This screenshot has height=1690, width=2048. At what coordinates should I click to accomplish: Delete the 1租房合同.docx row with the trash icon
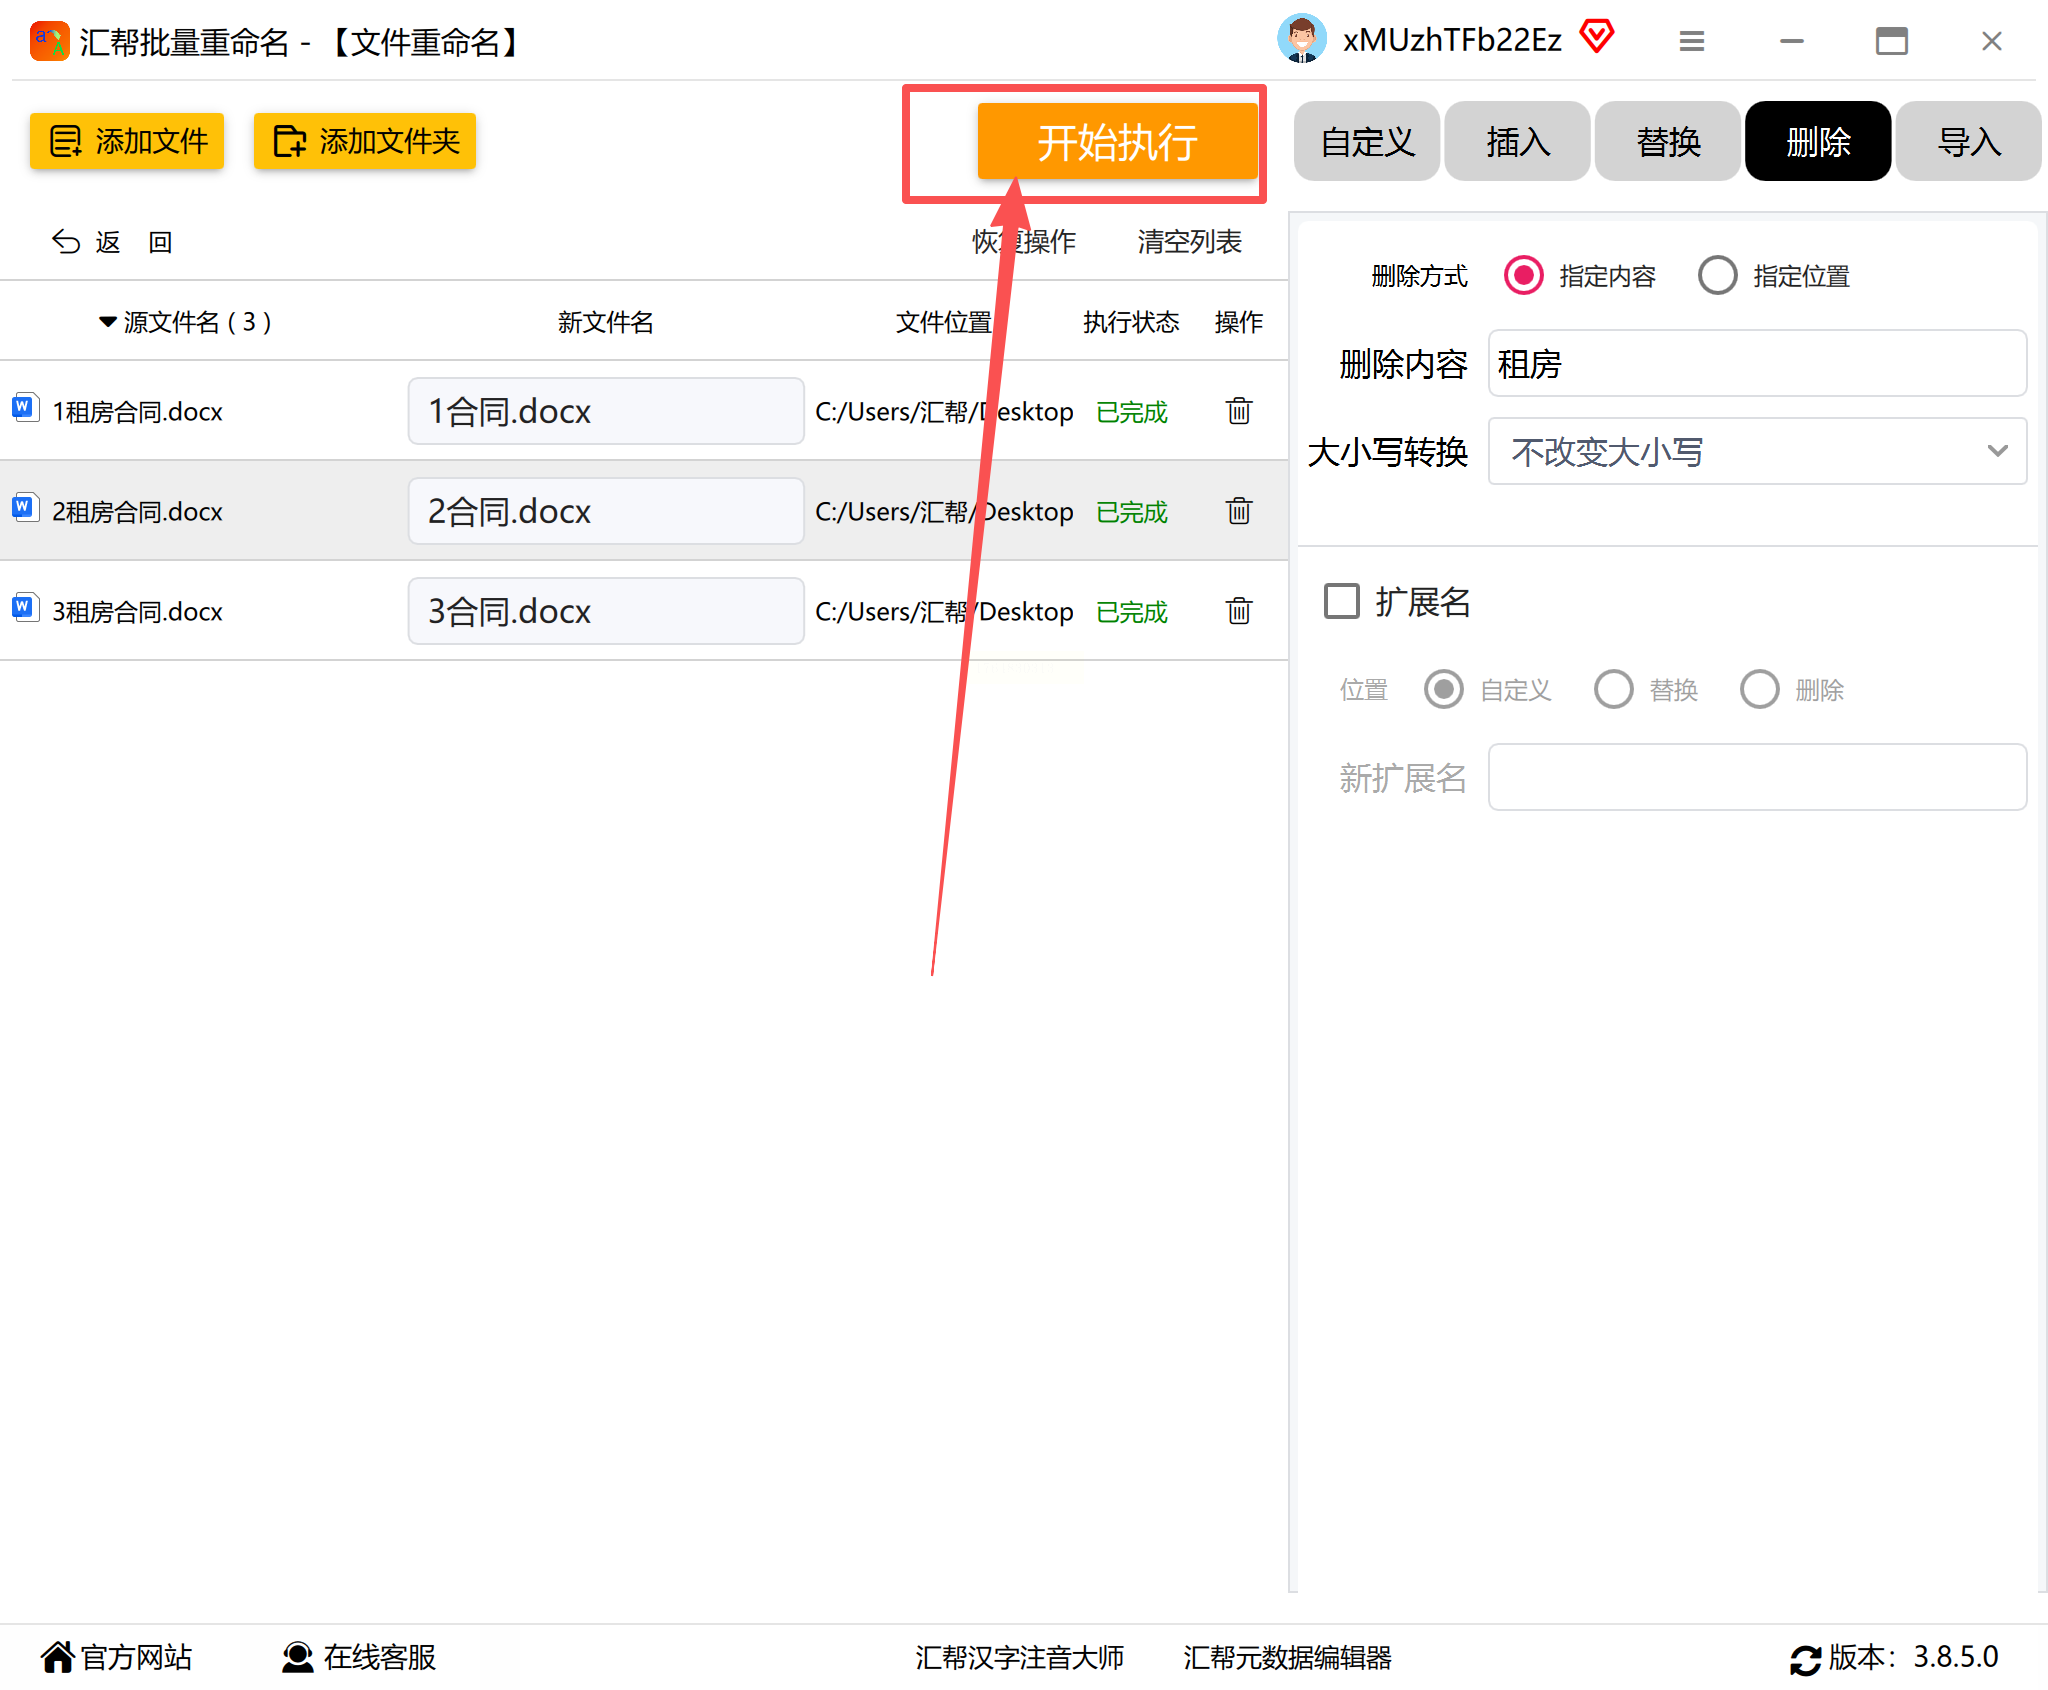[x=1238, y=411]
